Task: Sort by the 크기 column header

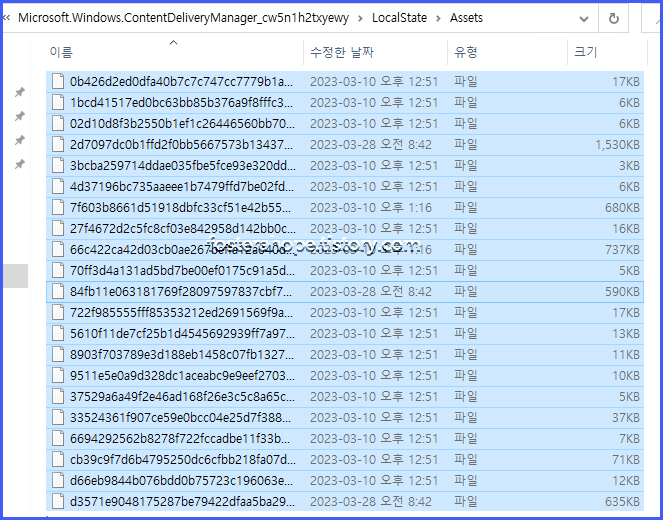Action: [x=586, y=52]
